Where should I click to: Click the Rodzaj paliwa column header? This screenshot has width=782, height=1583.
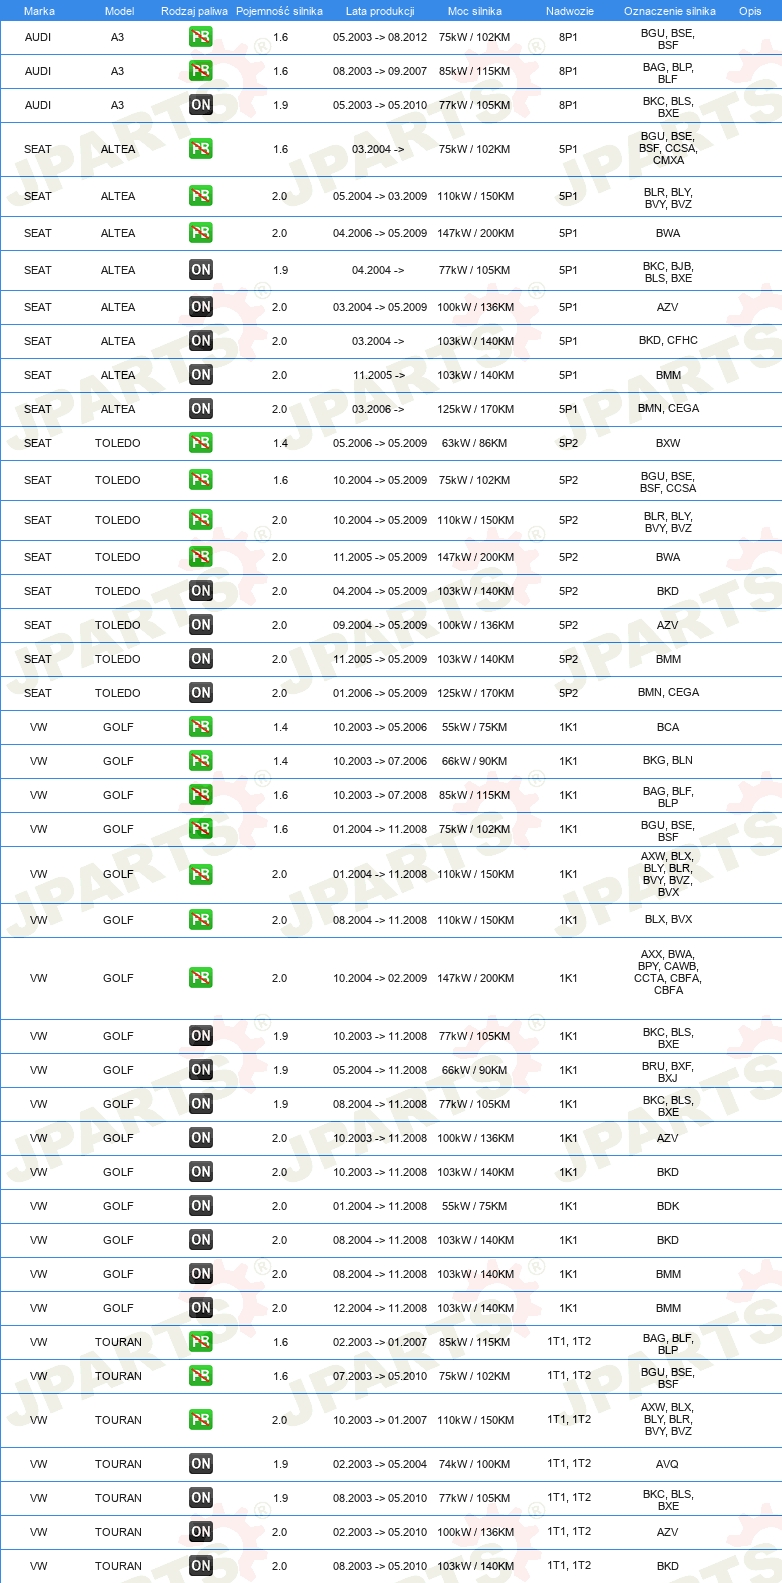[x=194, y=11]
